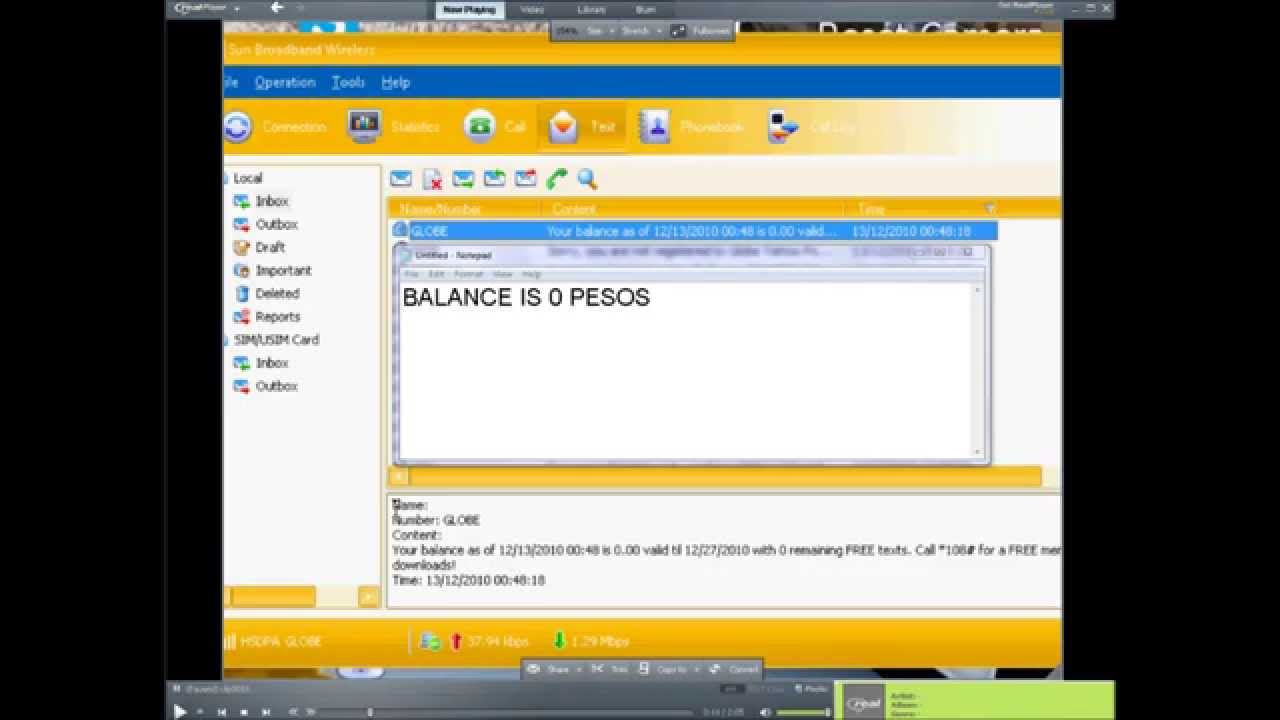1280x720 pixels.
Task: Switch to RealPlayer Library tab
Action: coord(591,10)
